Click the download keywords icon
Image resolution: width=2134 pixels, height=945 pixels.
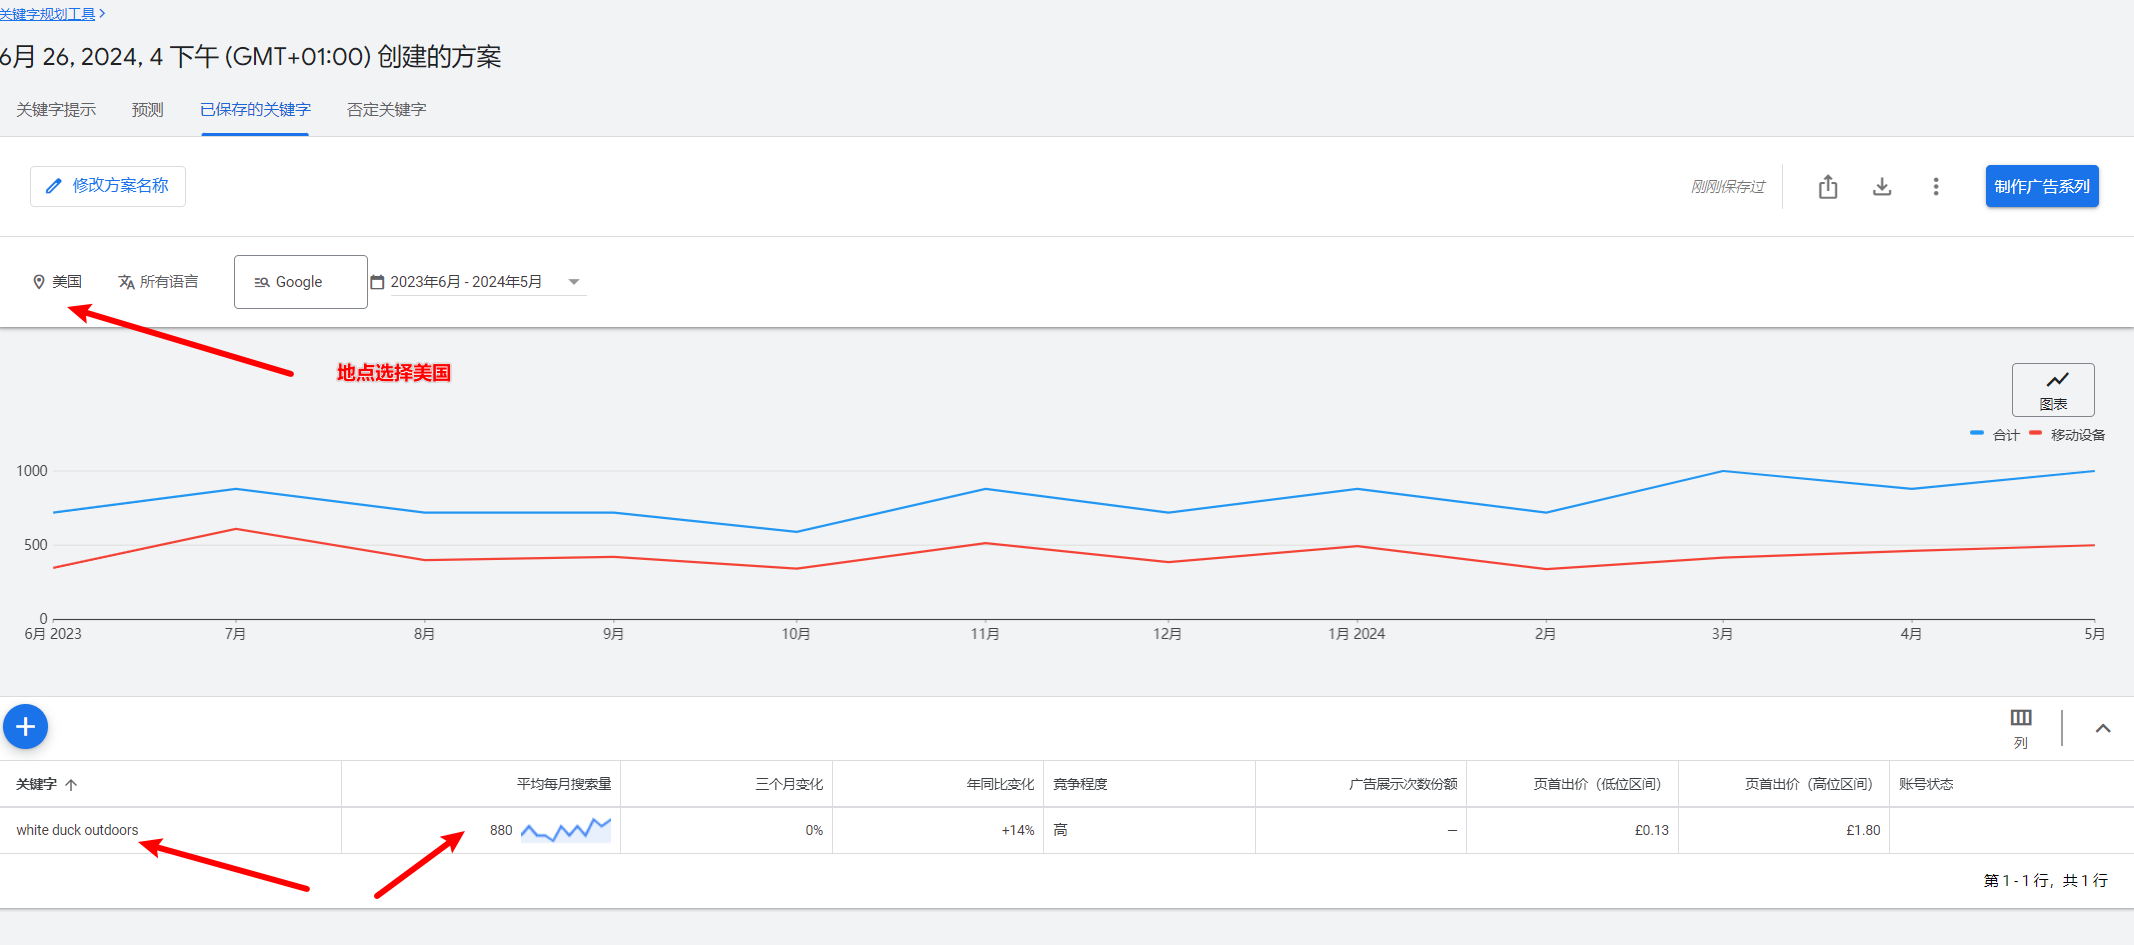[1881, 187]
